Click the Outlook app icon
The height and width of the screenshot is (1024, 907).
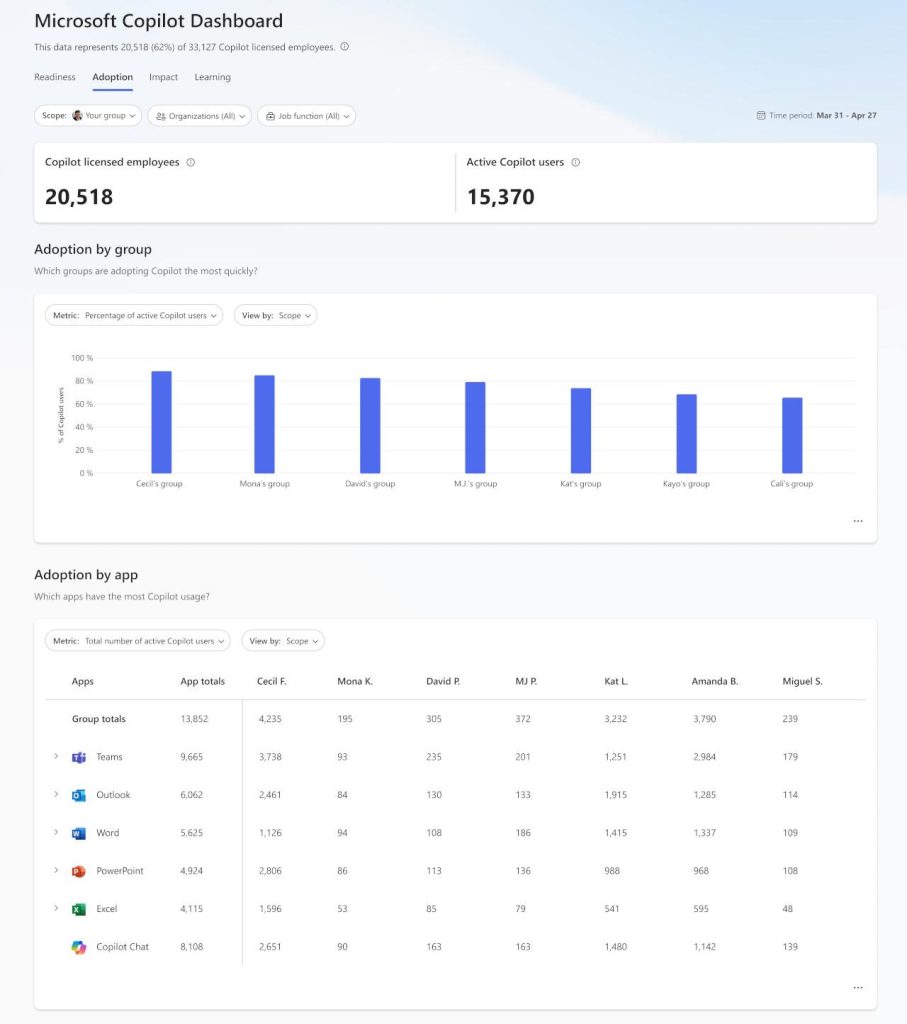[x=79, y=795]
